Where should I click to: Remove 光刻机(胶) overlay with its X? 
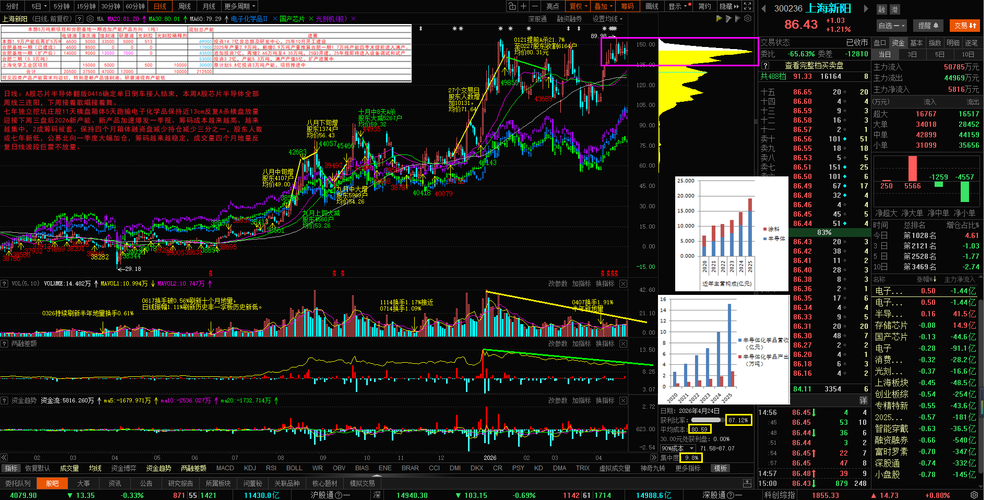coord(355,19)
